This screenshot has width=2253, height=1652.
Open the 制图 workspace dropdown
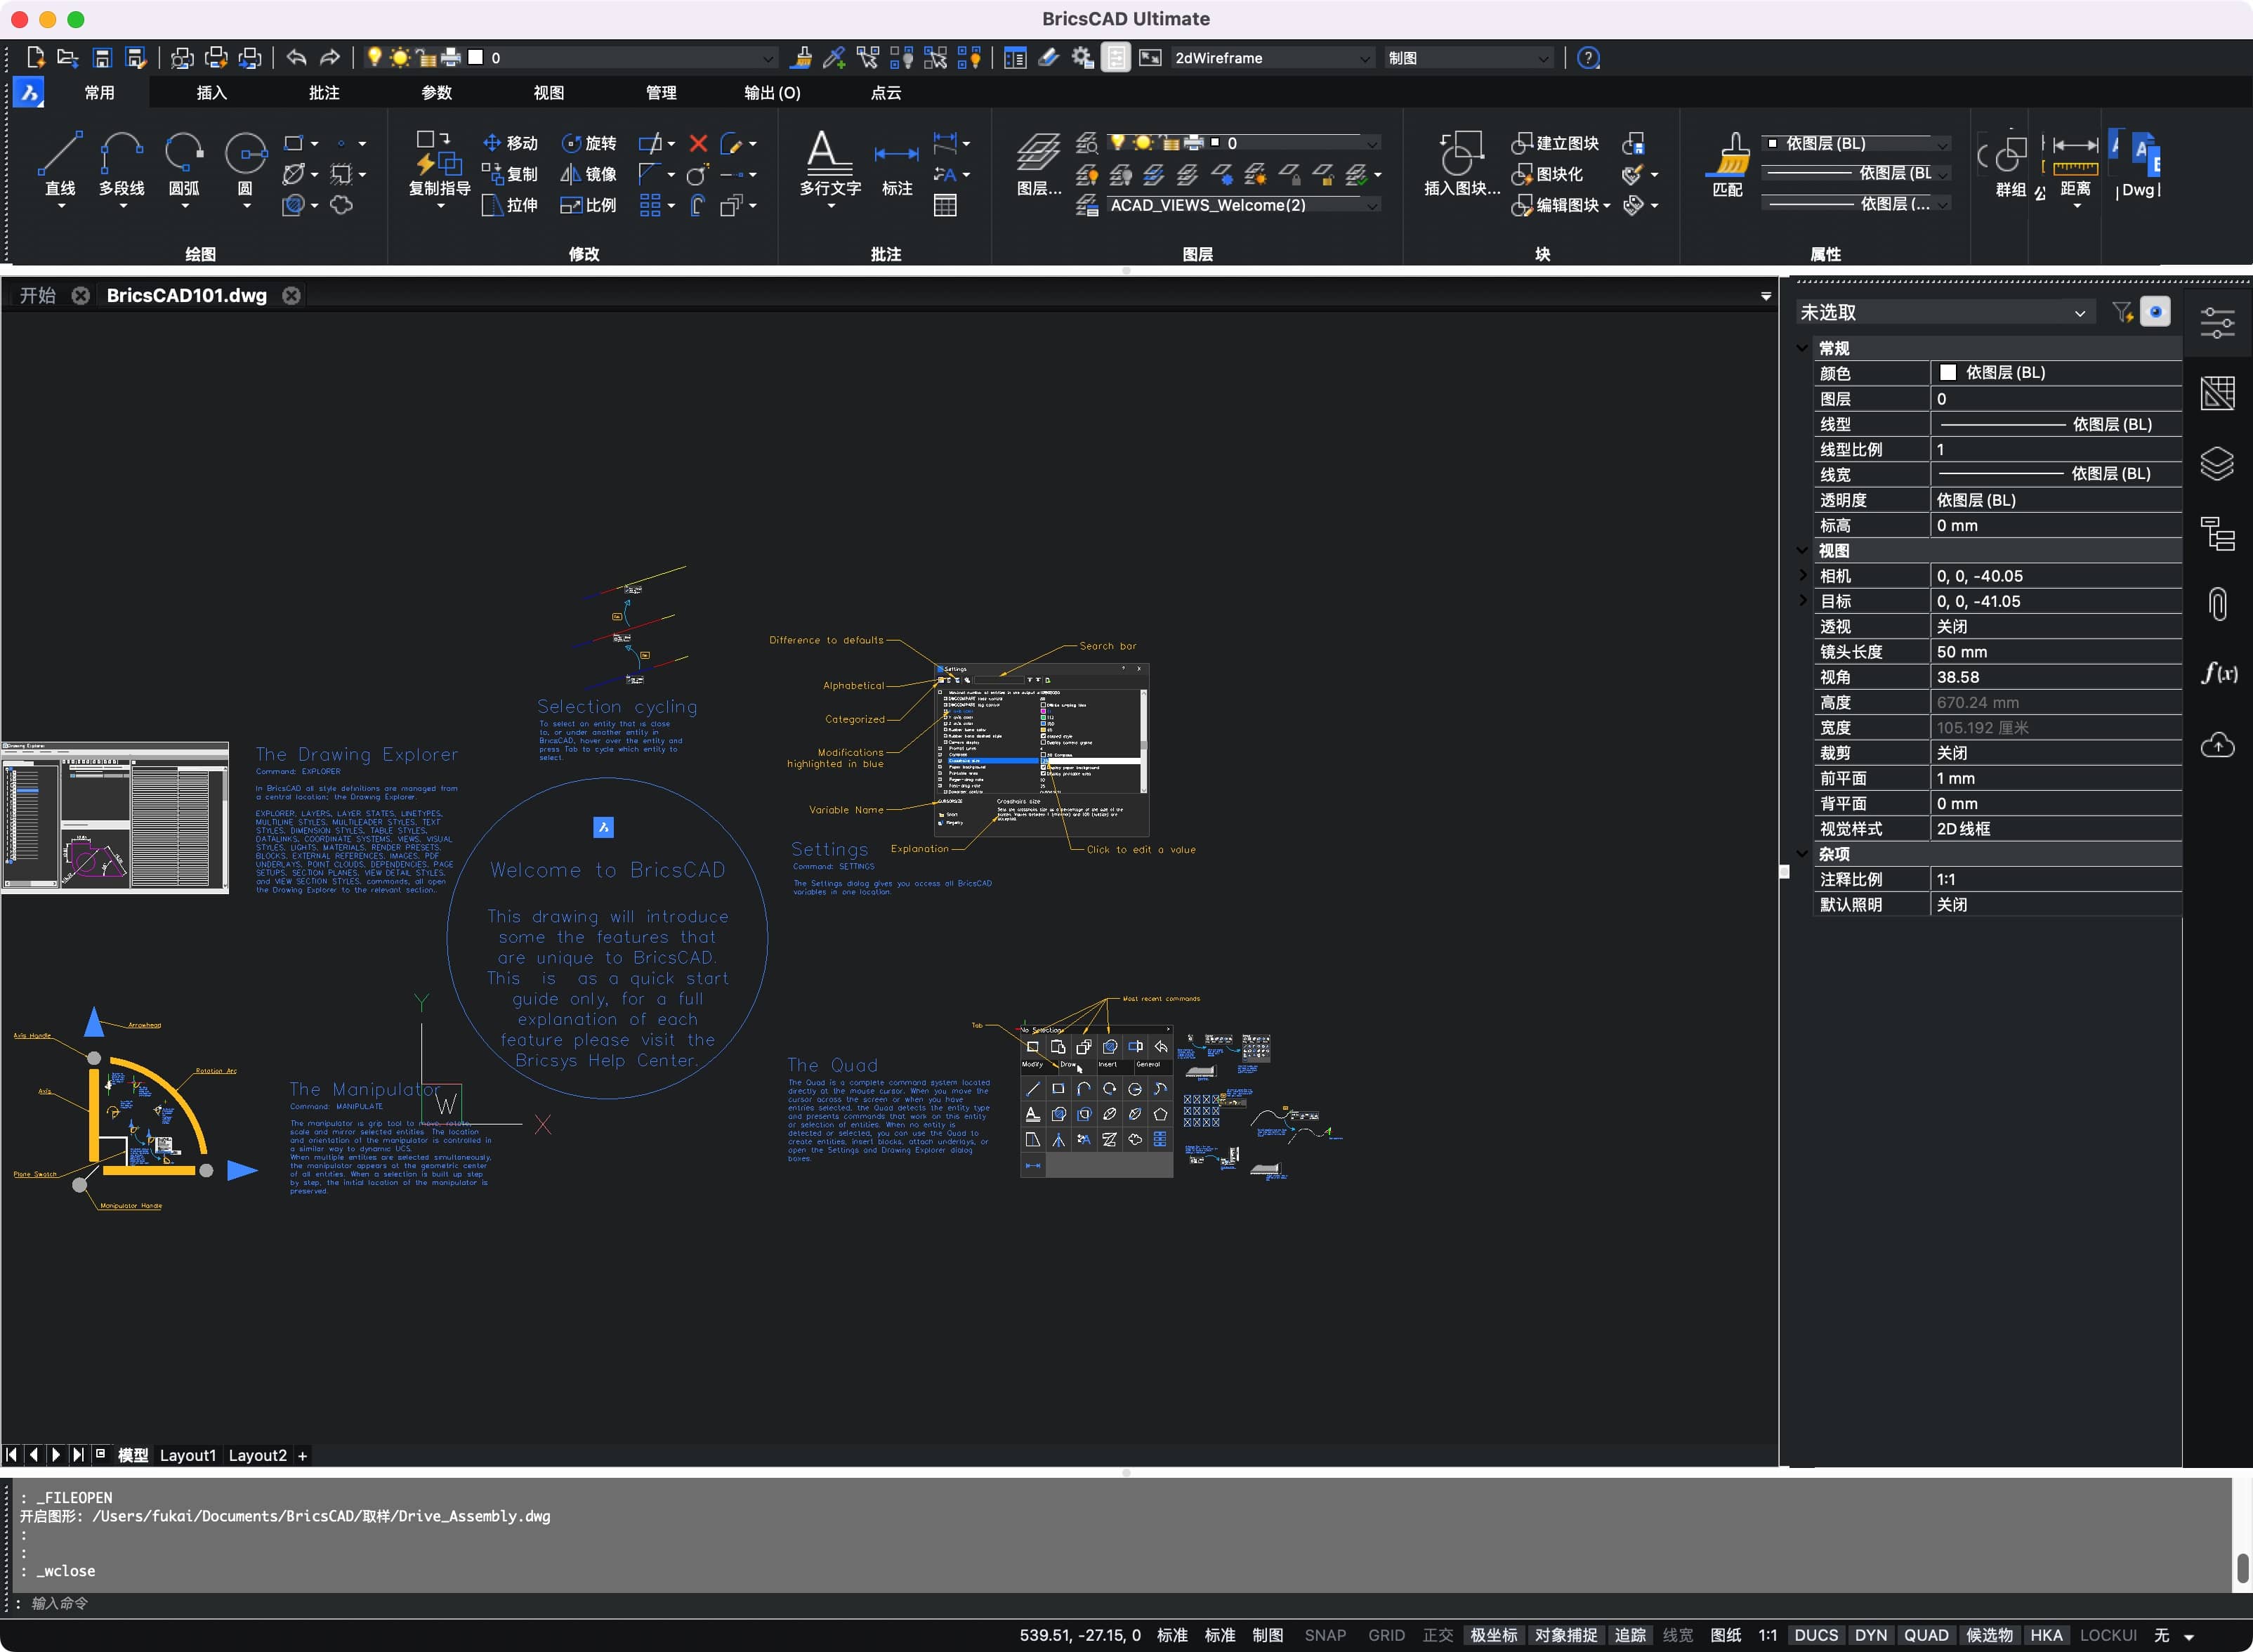click(1468, 58)
